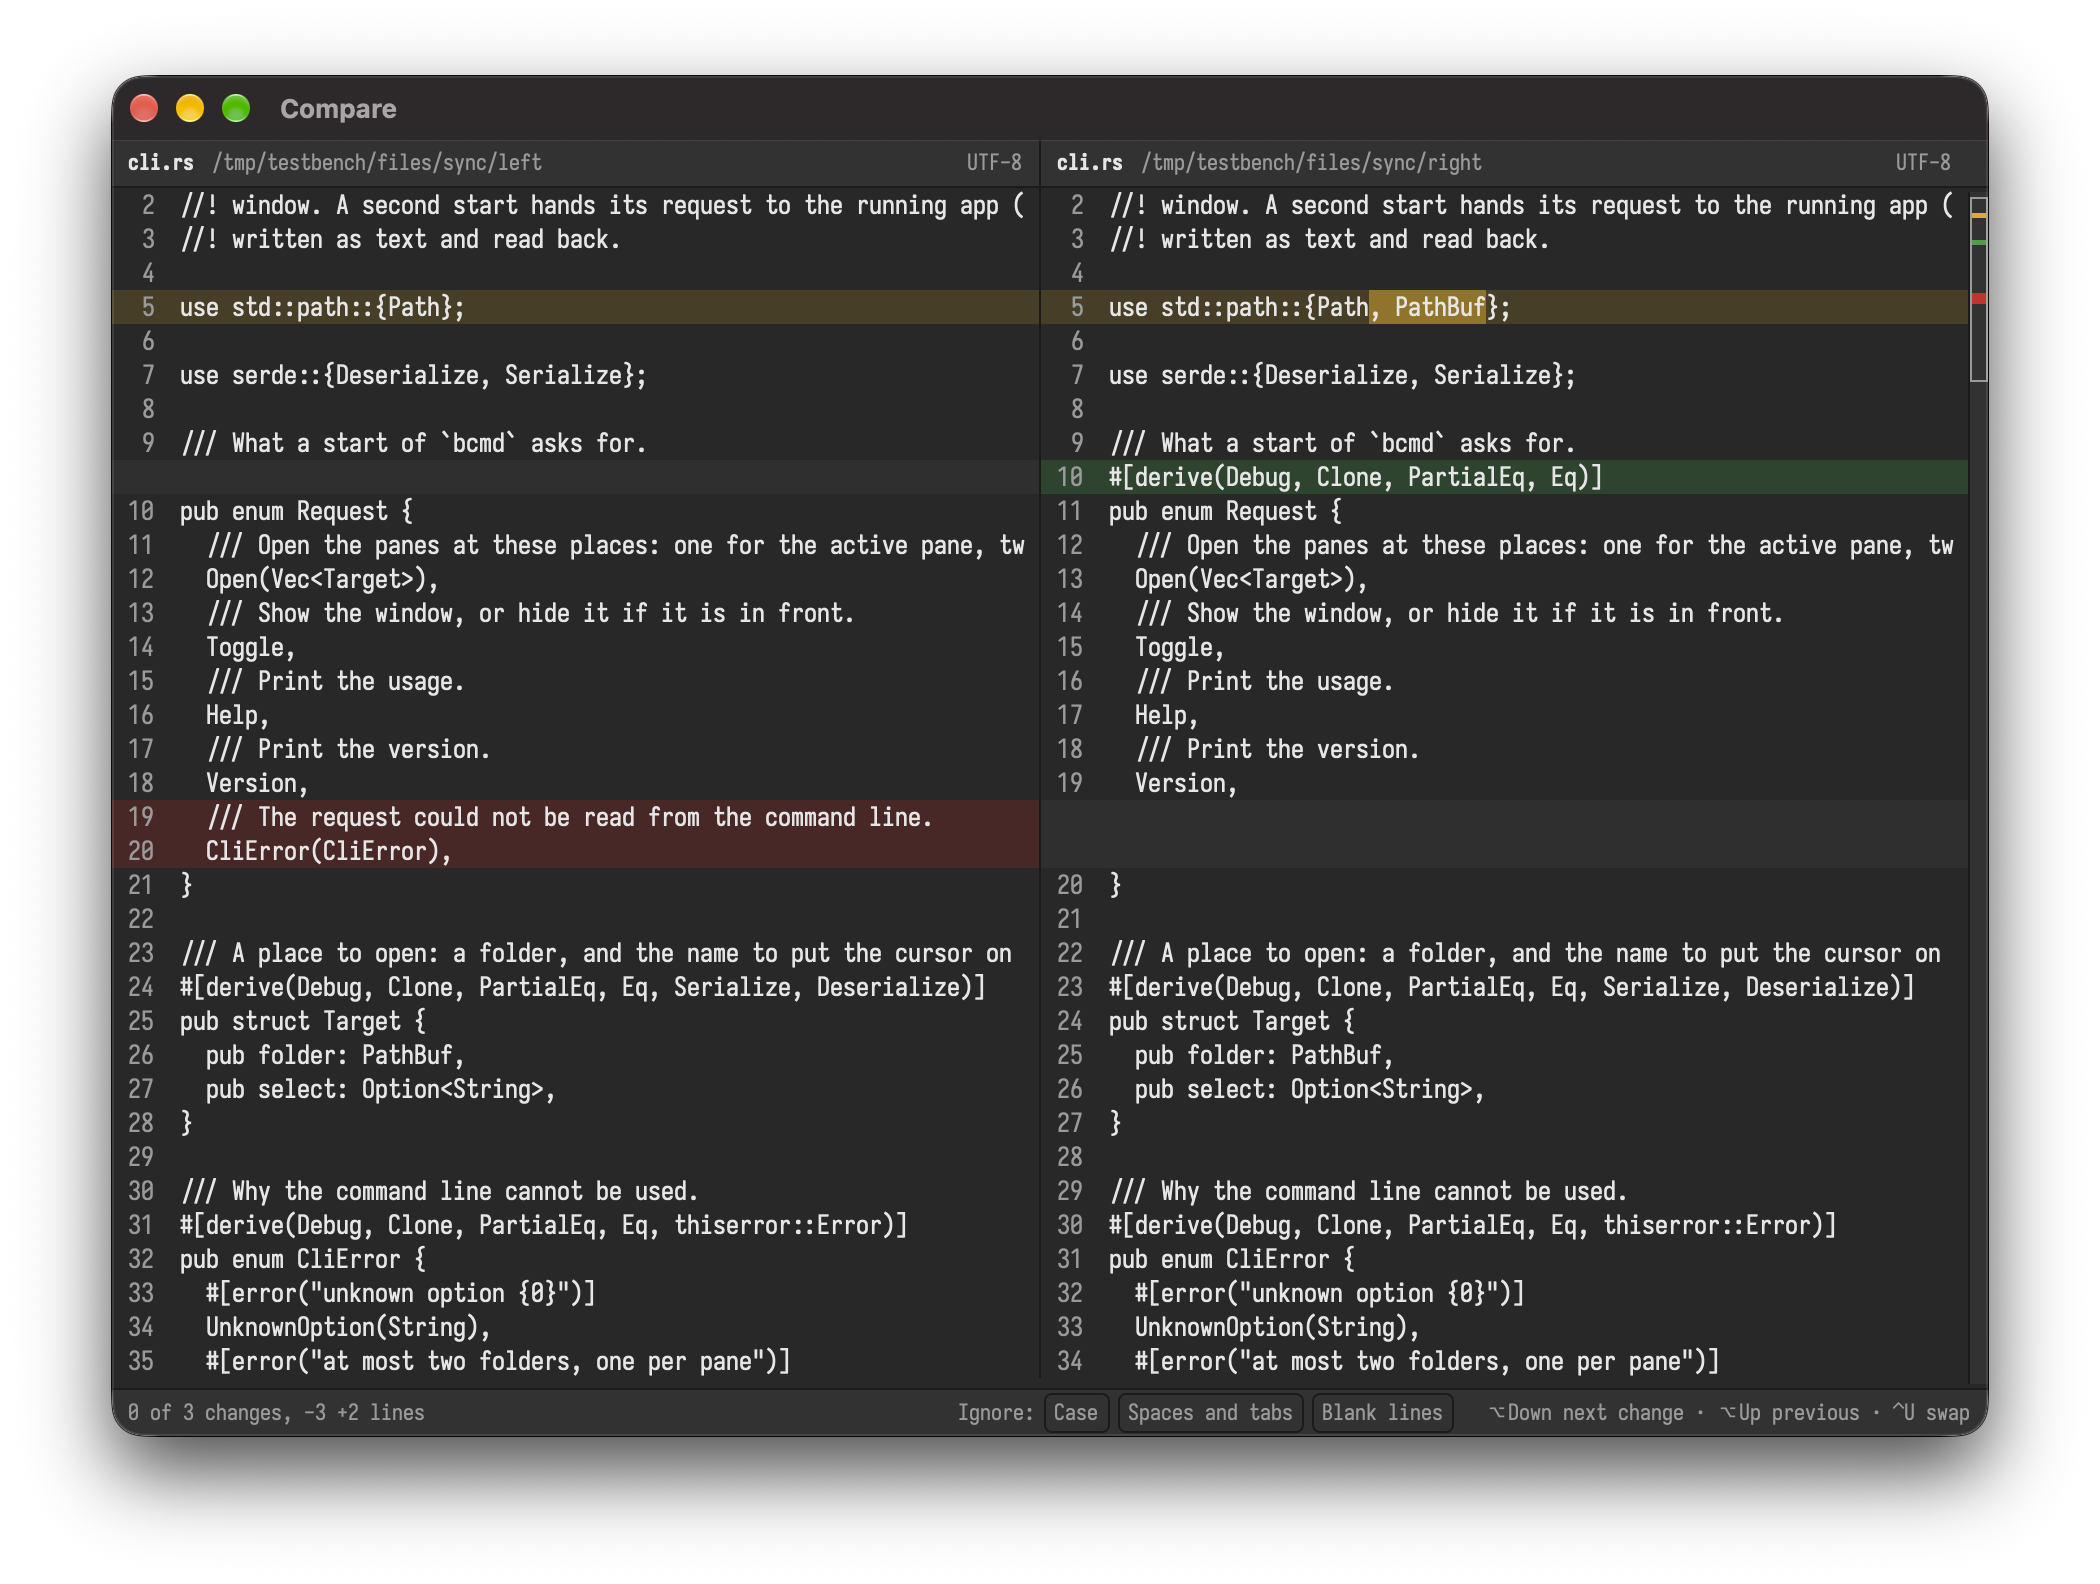
Task: Click removed line 'CliError(CliError),'
Action: (x=328, y=851)
